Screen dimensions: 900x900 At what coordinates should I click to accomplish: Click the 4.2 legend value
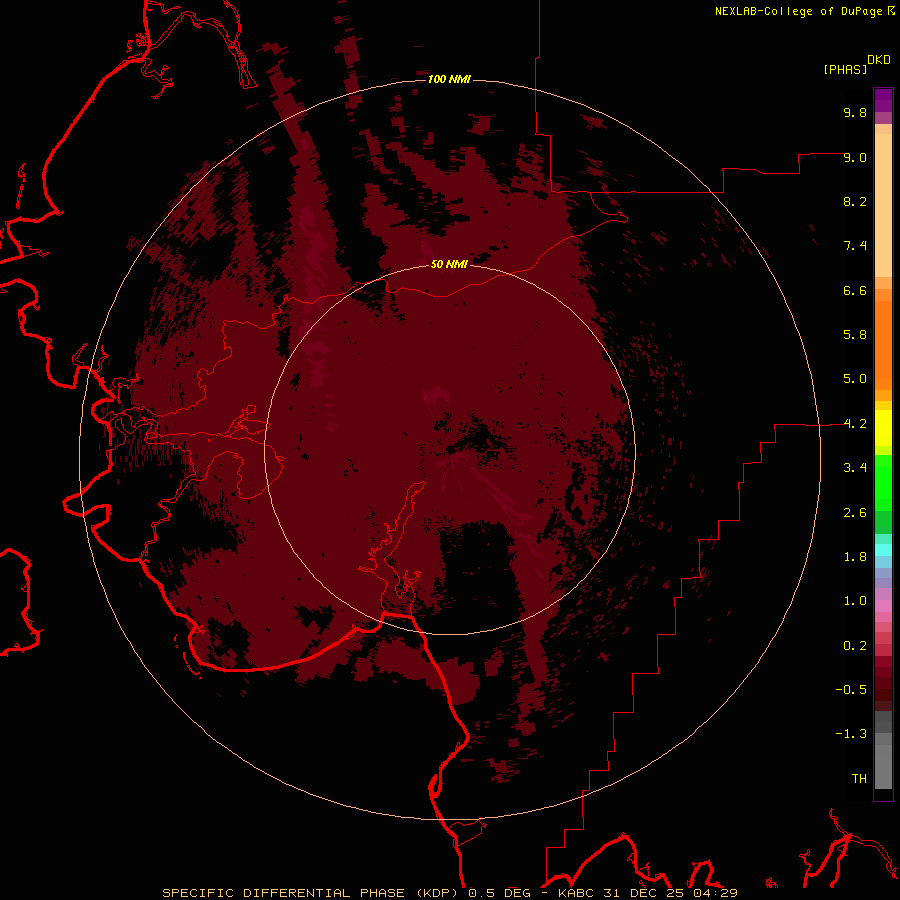[855, 424]
